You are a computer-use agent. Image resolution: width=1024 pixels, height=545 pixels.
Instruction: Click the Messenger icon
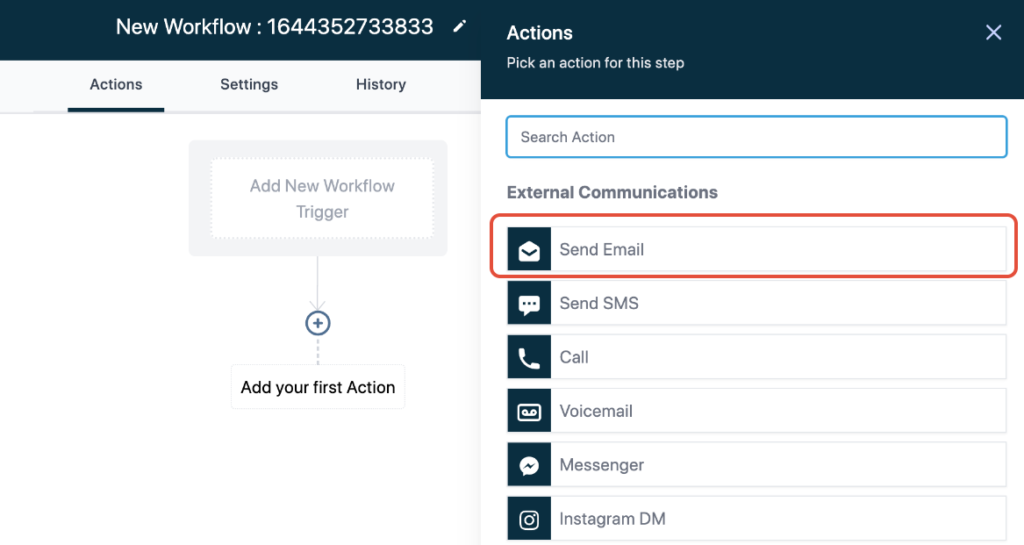pos(529,466)
